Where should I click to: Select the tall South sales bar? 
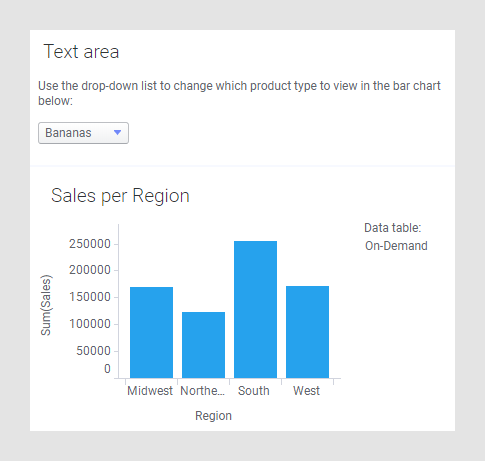pos(255,309)
